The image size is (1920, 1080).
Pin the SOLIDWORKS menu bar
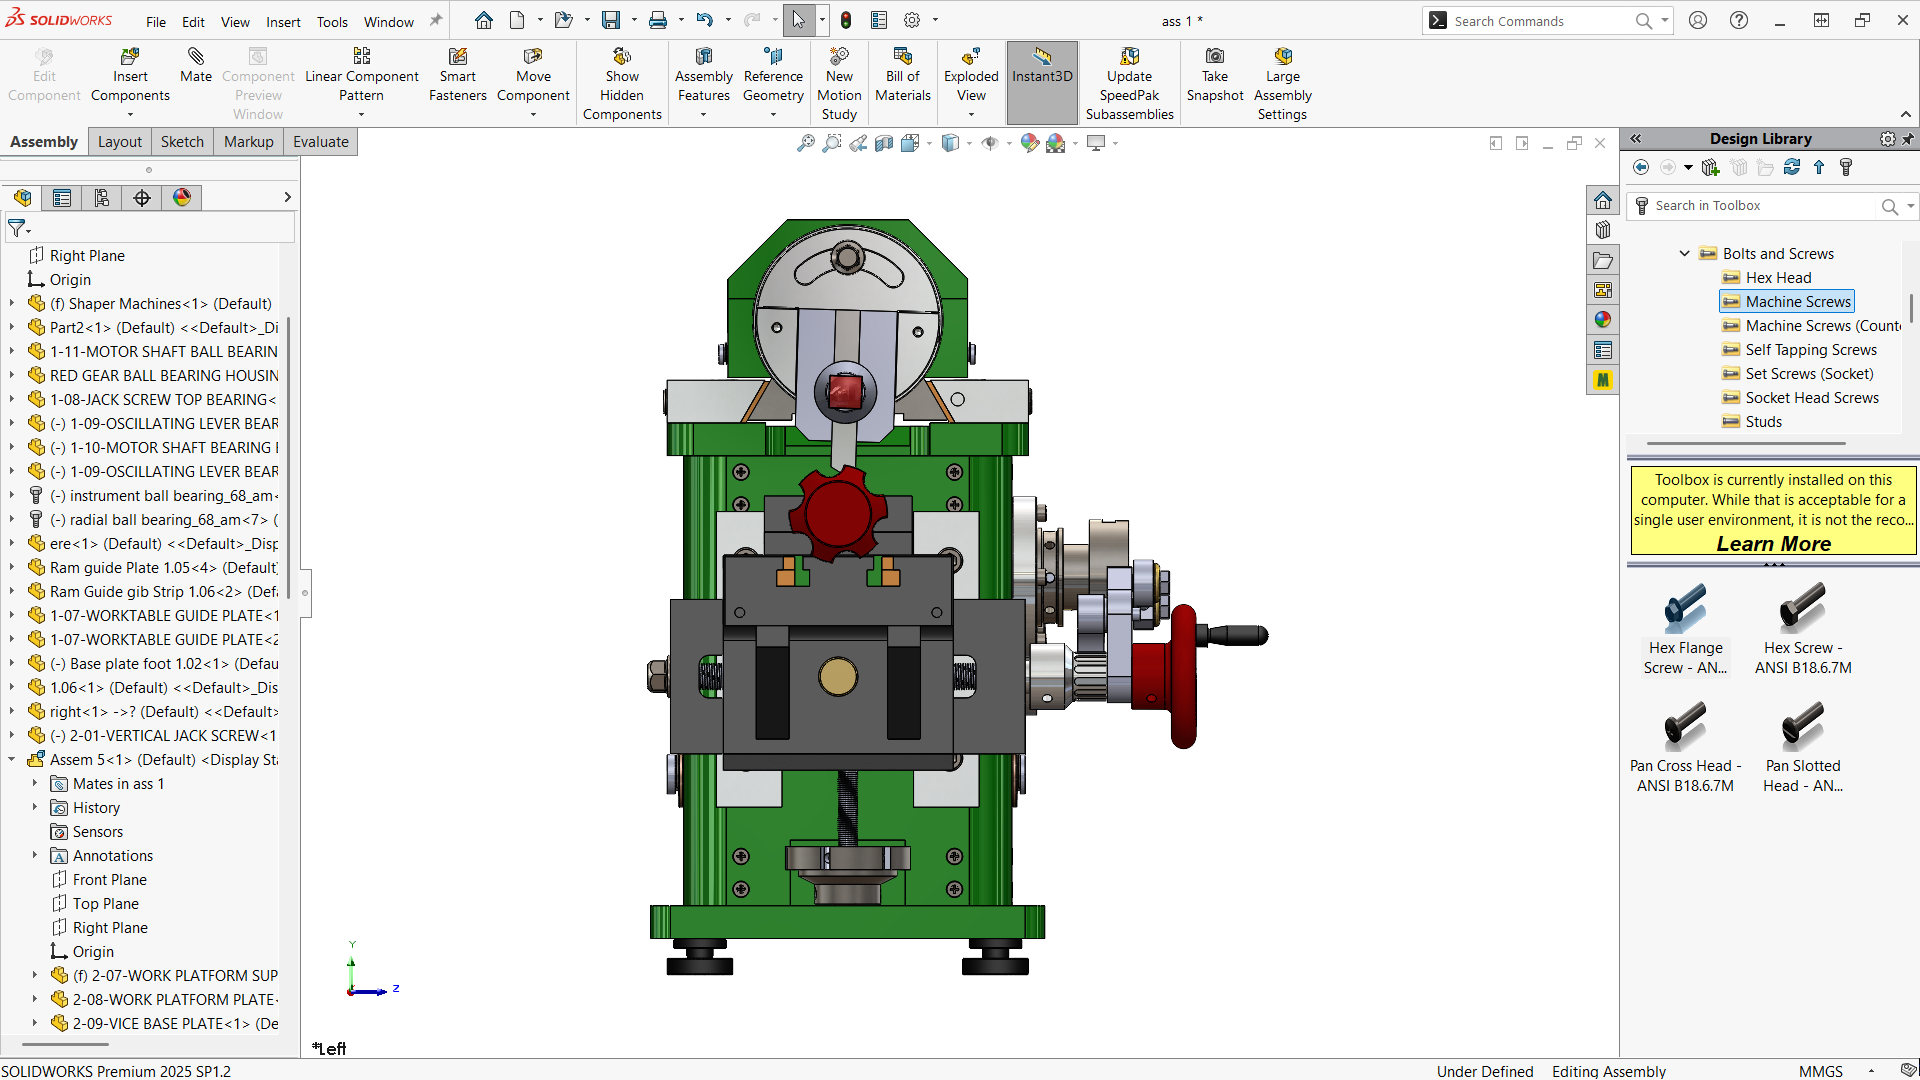pyautogui.click(x=436, y=21)
